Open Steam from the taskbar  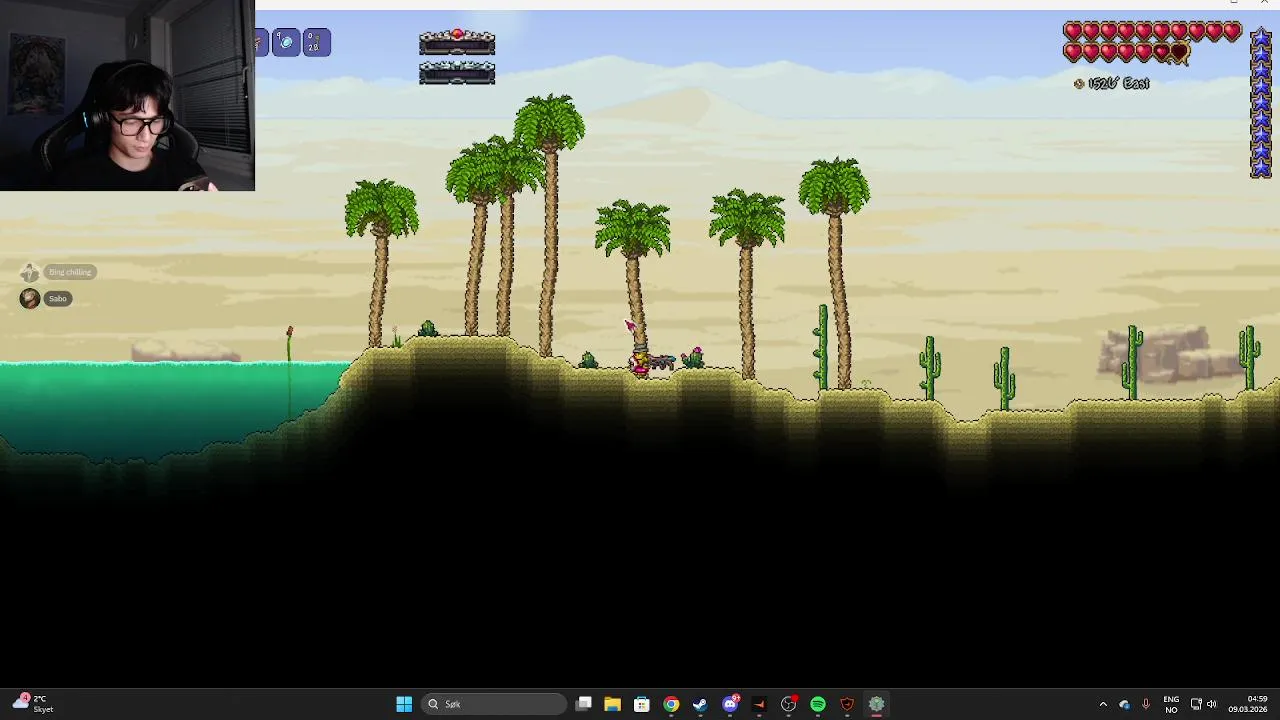click(x=700, y=704)
